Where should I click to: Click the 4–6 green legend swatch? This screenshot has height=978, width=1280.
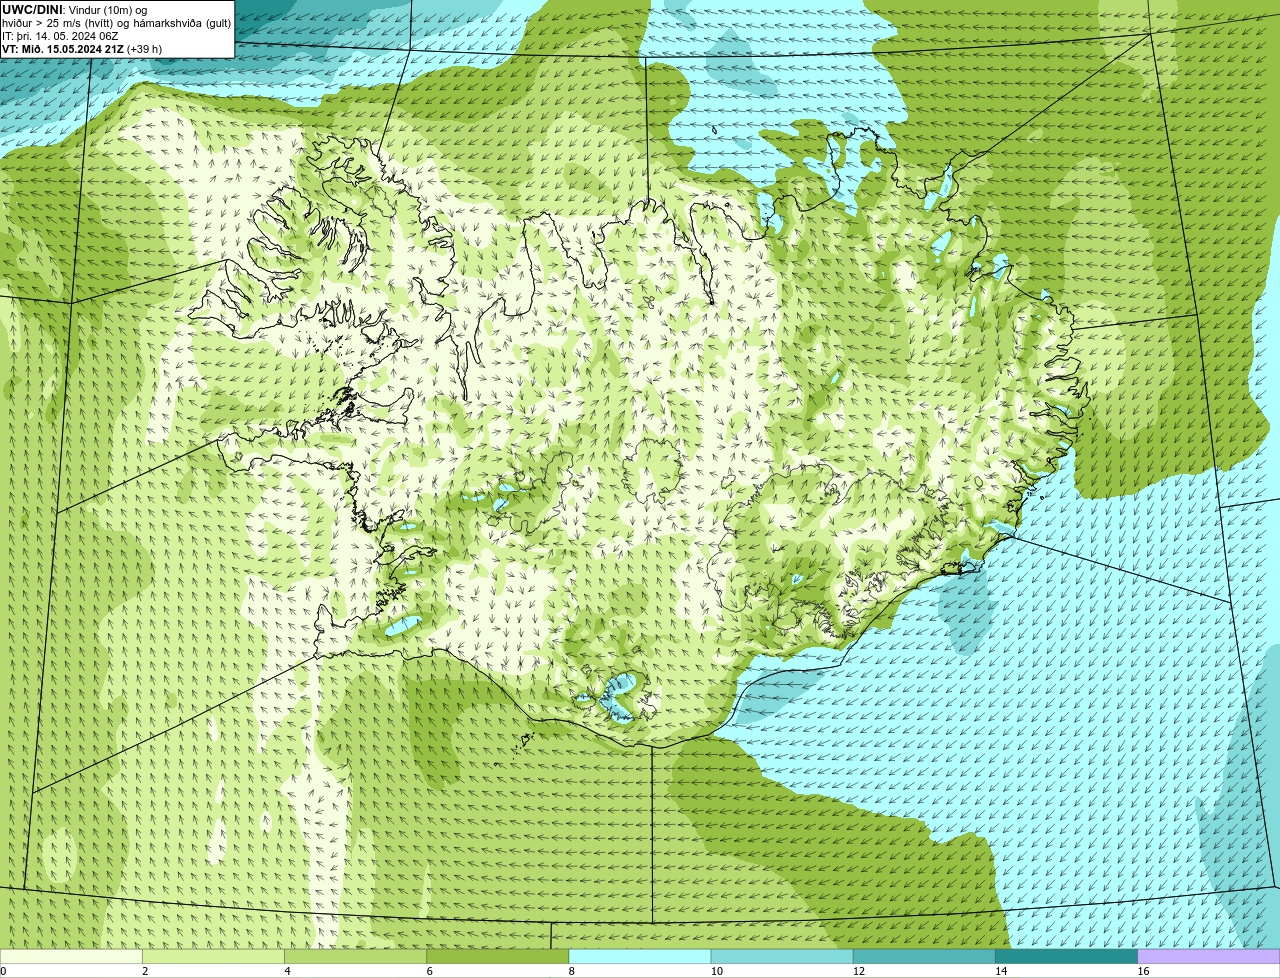(355, 956)
